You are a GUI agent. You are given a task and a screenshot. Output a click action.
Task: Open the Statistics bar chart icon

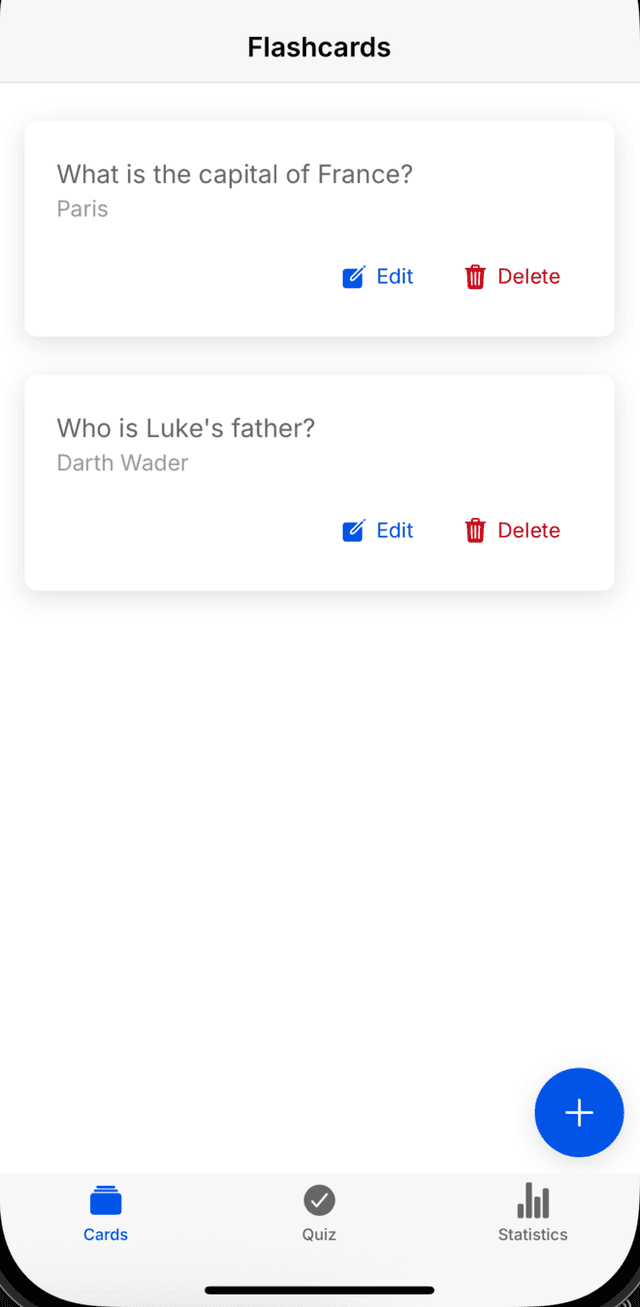pyautogui.click(x=532, y=1199)
